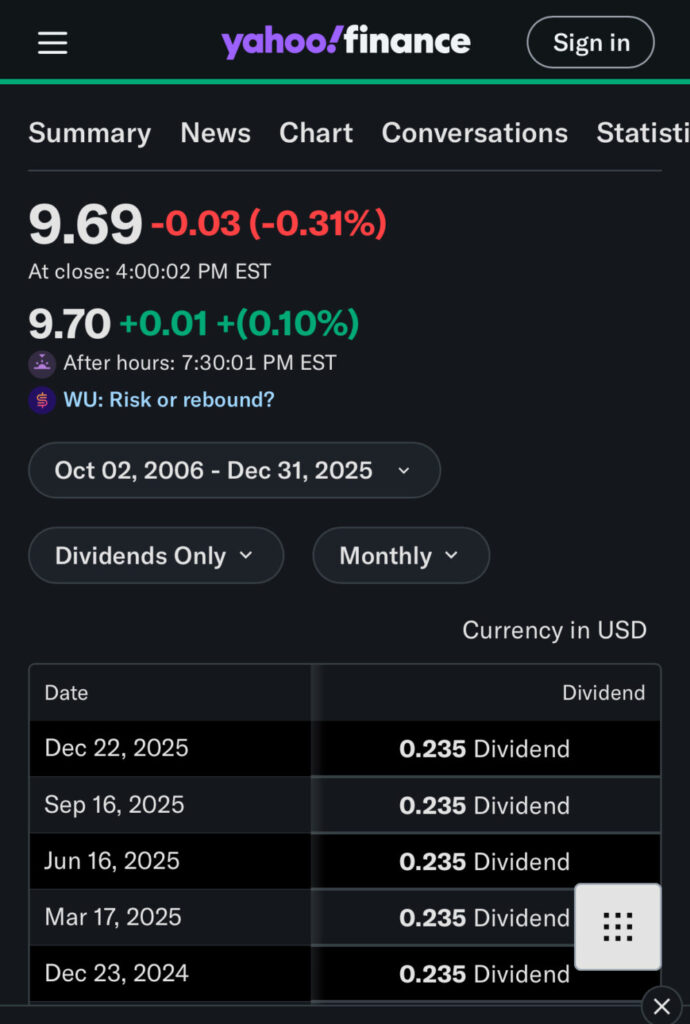Open the hamburger navigation menu
This screenshot has width=690, height=1024.
tap(52, 43)
